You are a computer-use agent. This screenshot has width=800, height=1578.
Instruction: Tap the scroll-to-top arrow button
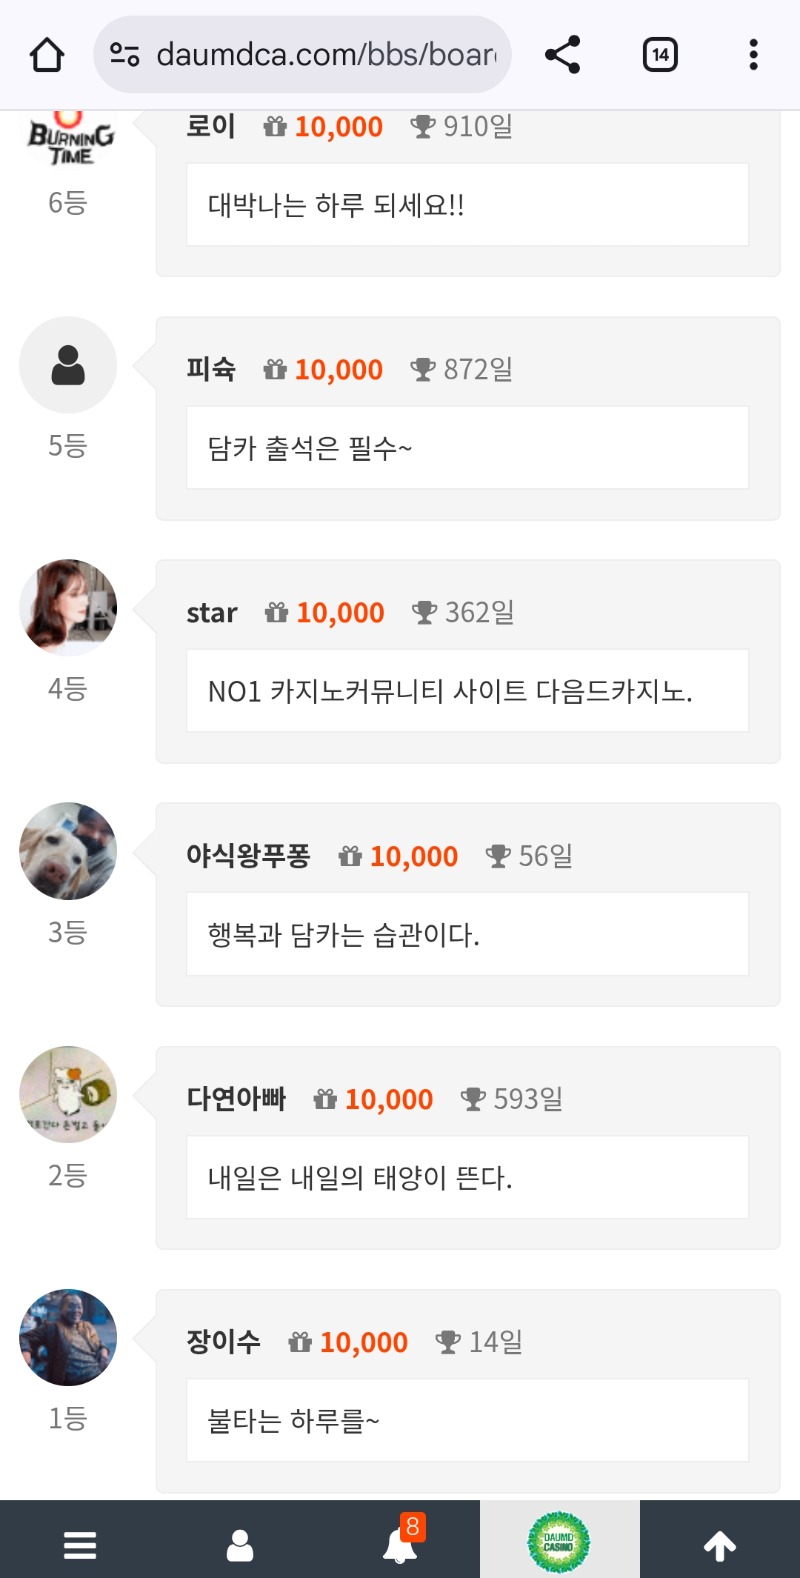pyautogui.click(x=720, y=1545)
